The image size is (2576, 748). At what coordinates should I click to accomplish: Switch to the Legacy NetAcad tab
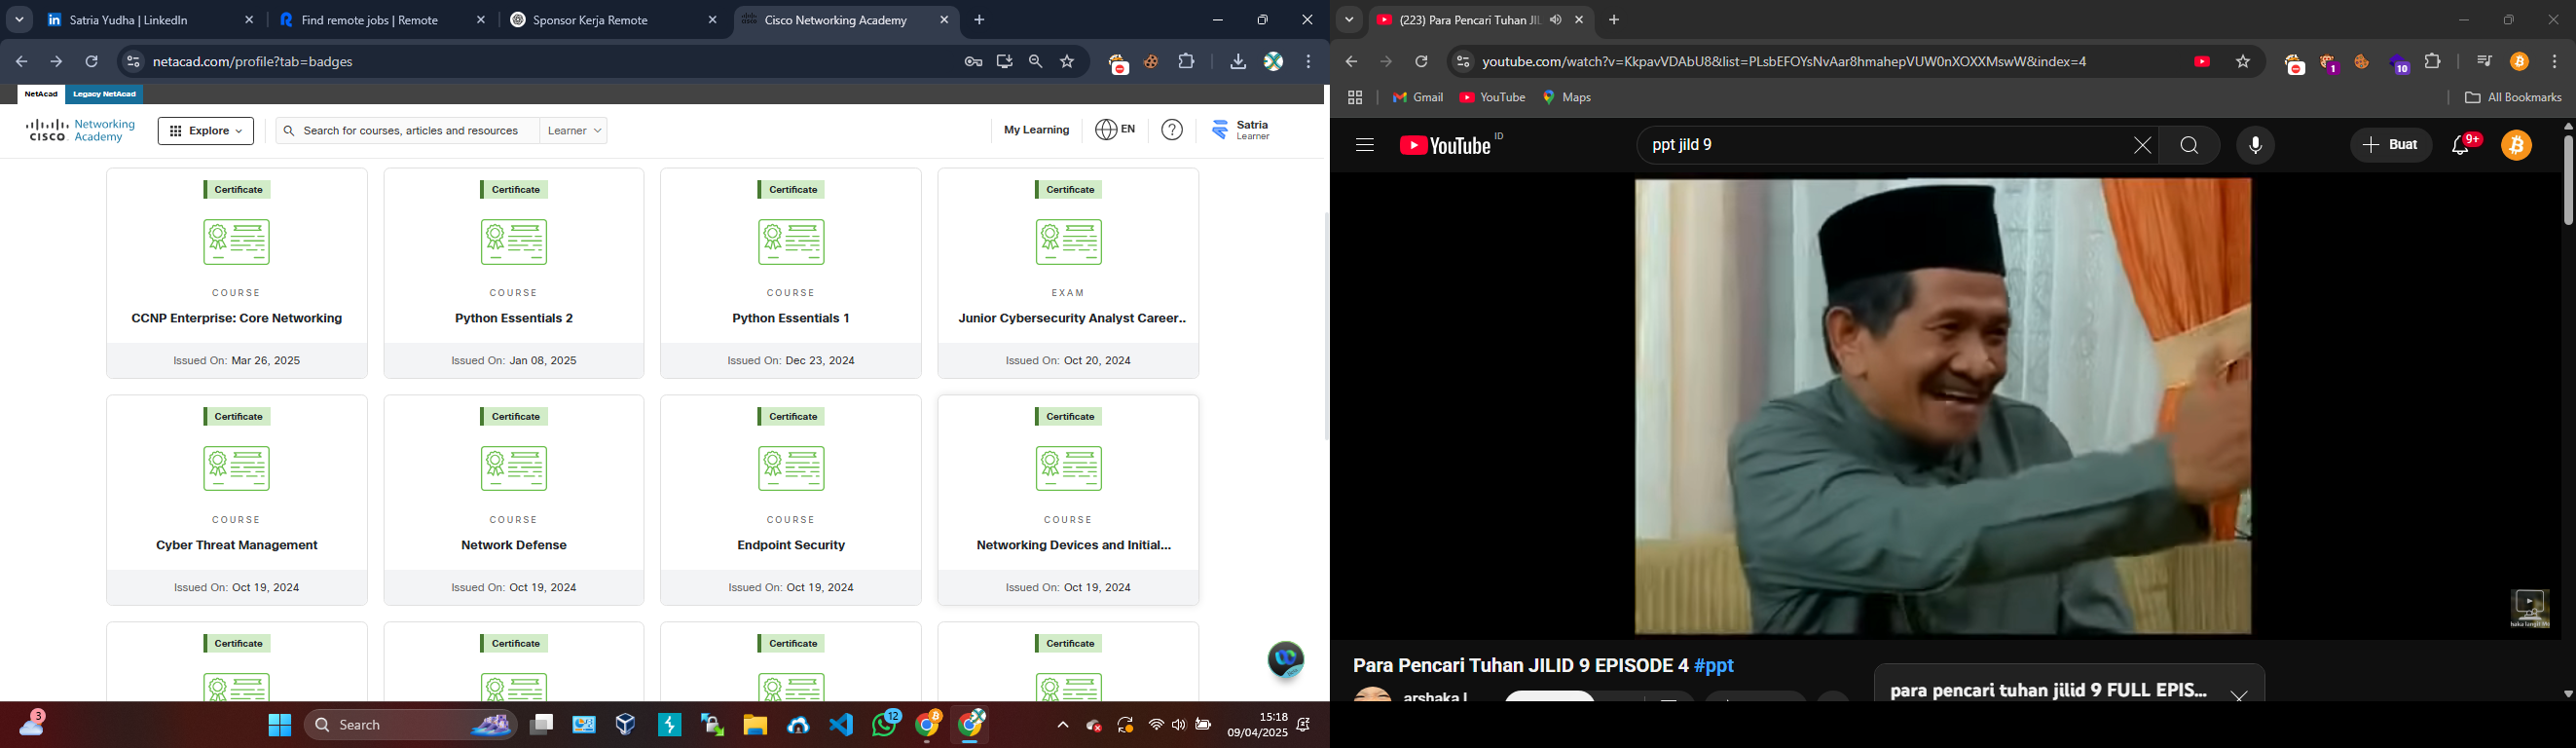tap(105, 94)
